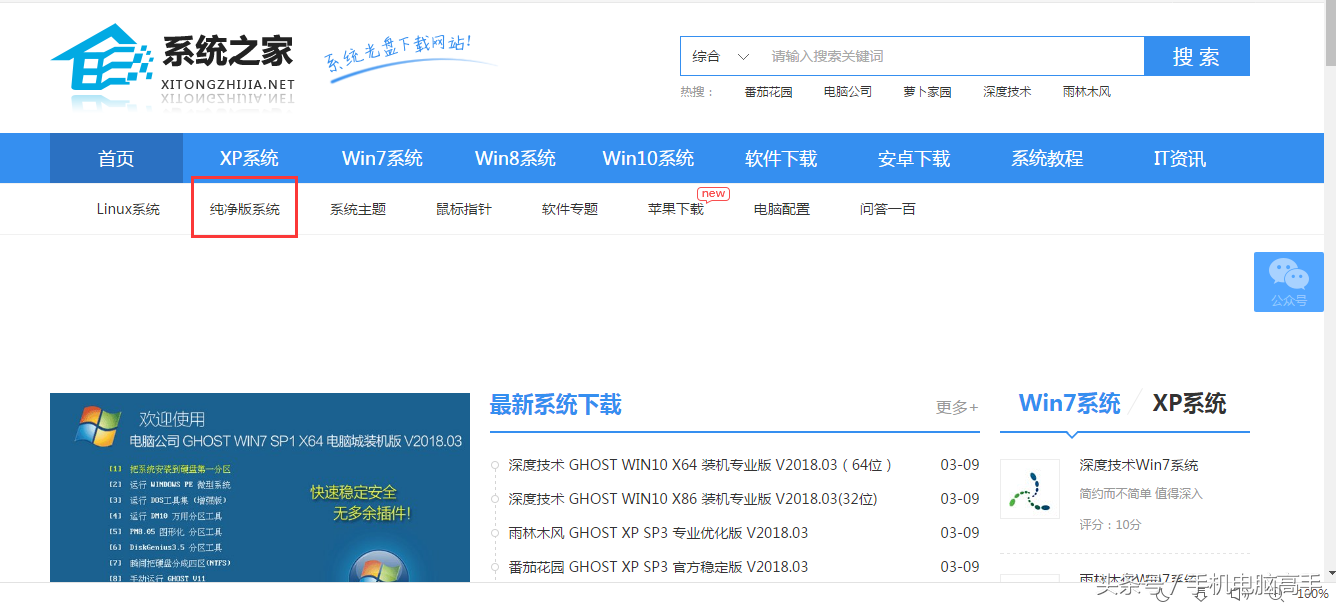Go to 首页 in the navigation bar
Viewport: 1336px width, 604px height.
pos(116,158)
